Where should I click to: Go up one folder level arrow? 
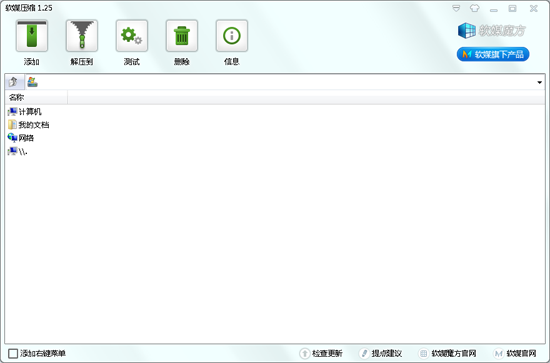14,82
